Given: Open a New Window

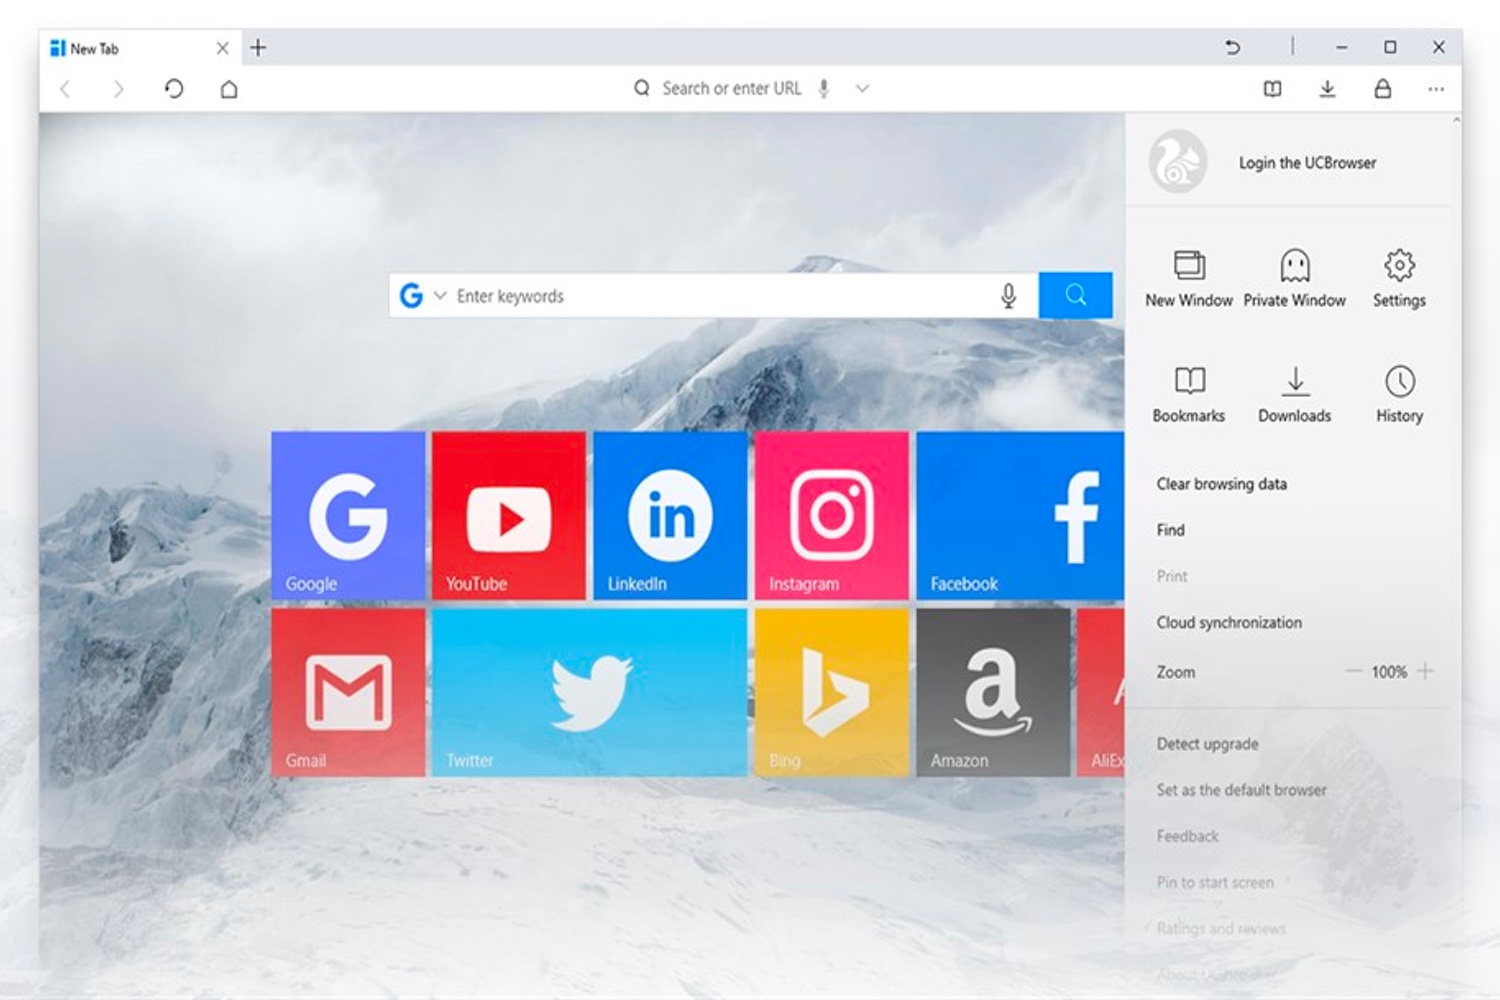Looking at the screenshot, I should (1189, 278).
